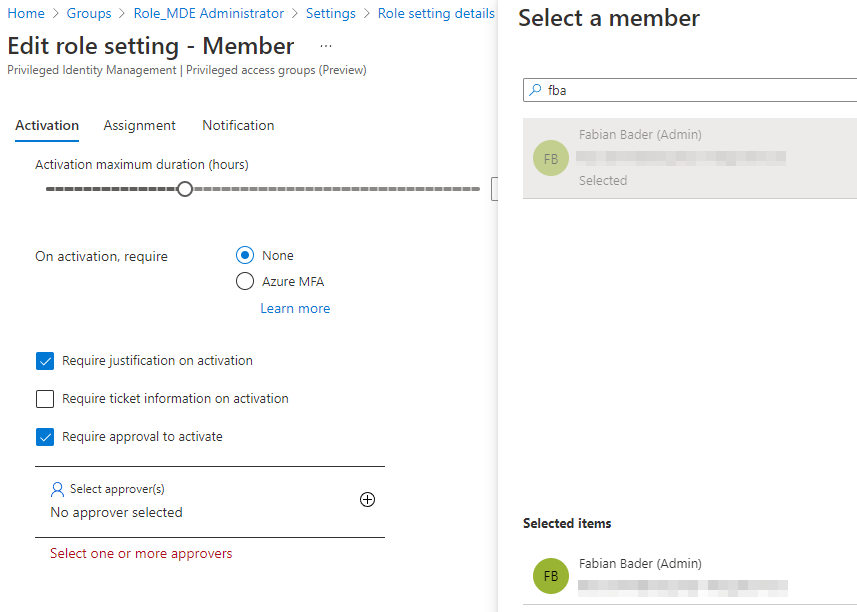Open the Learn more link
Viewport: 857px width, 612px height.
(295, 308)
